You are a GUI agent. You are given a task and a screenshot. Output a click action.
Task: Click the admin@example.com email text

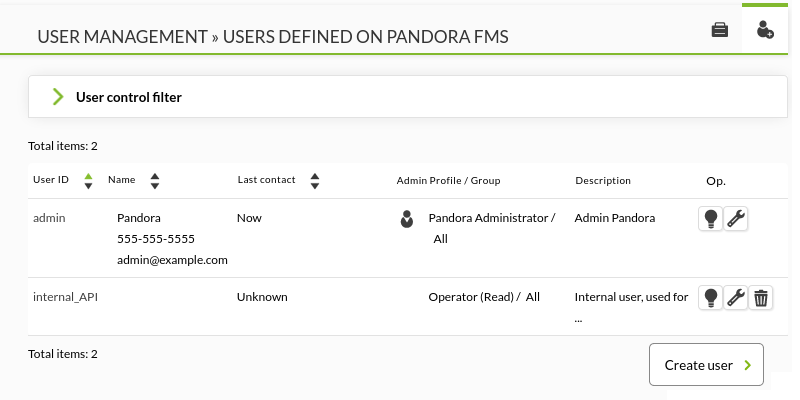coord(172,260)
